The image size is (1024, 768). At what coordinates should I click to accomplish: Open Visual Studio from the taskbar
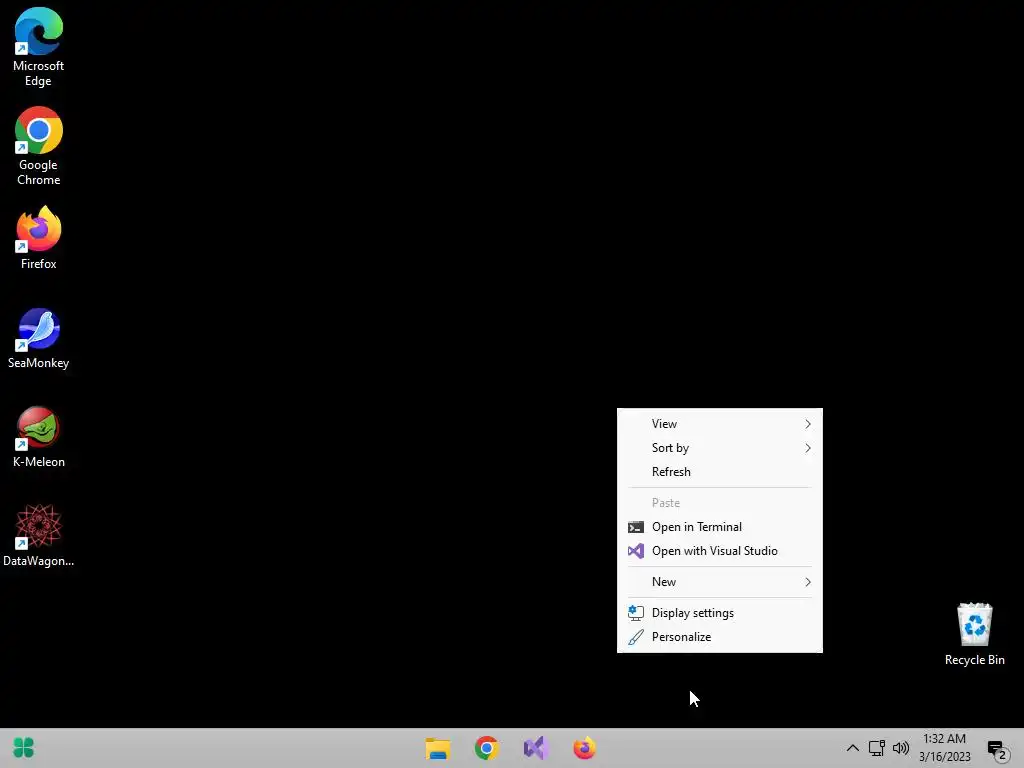click(535, 748)
